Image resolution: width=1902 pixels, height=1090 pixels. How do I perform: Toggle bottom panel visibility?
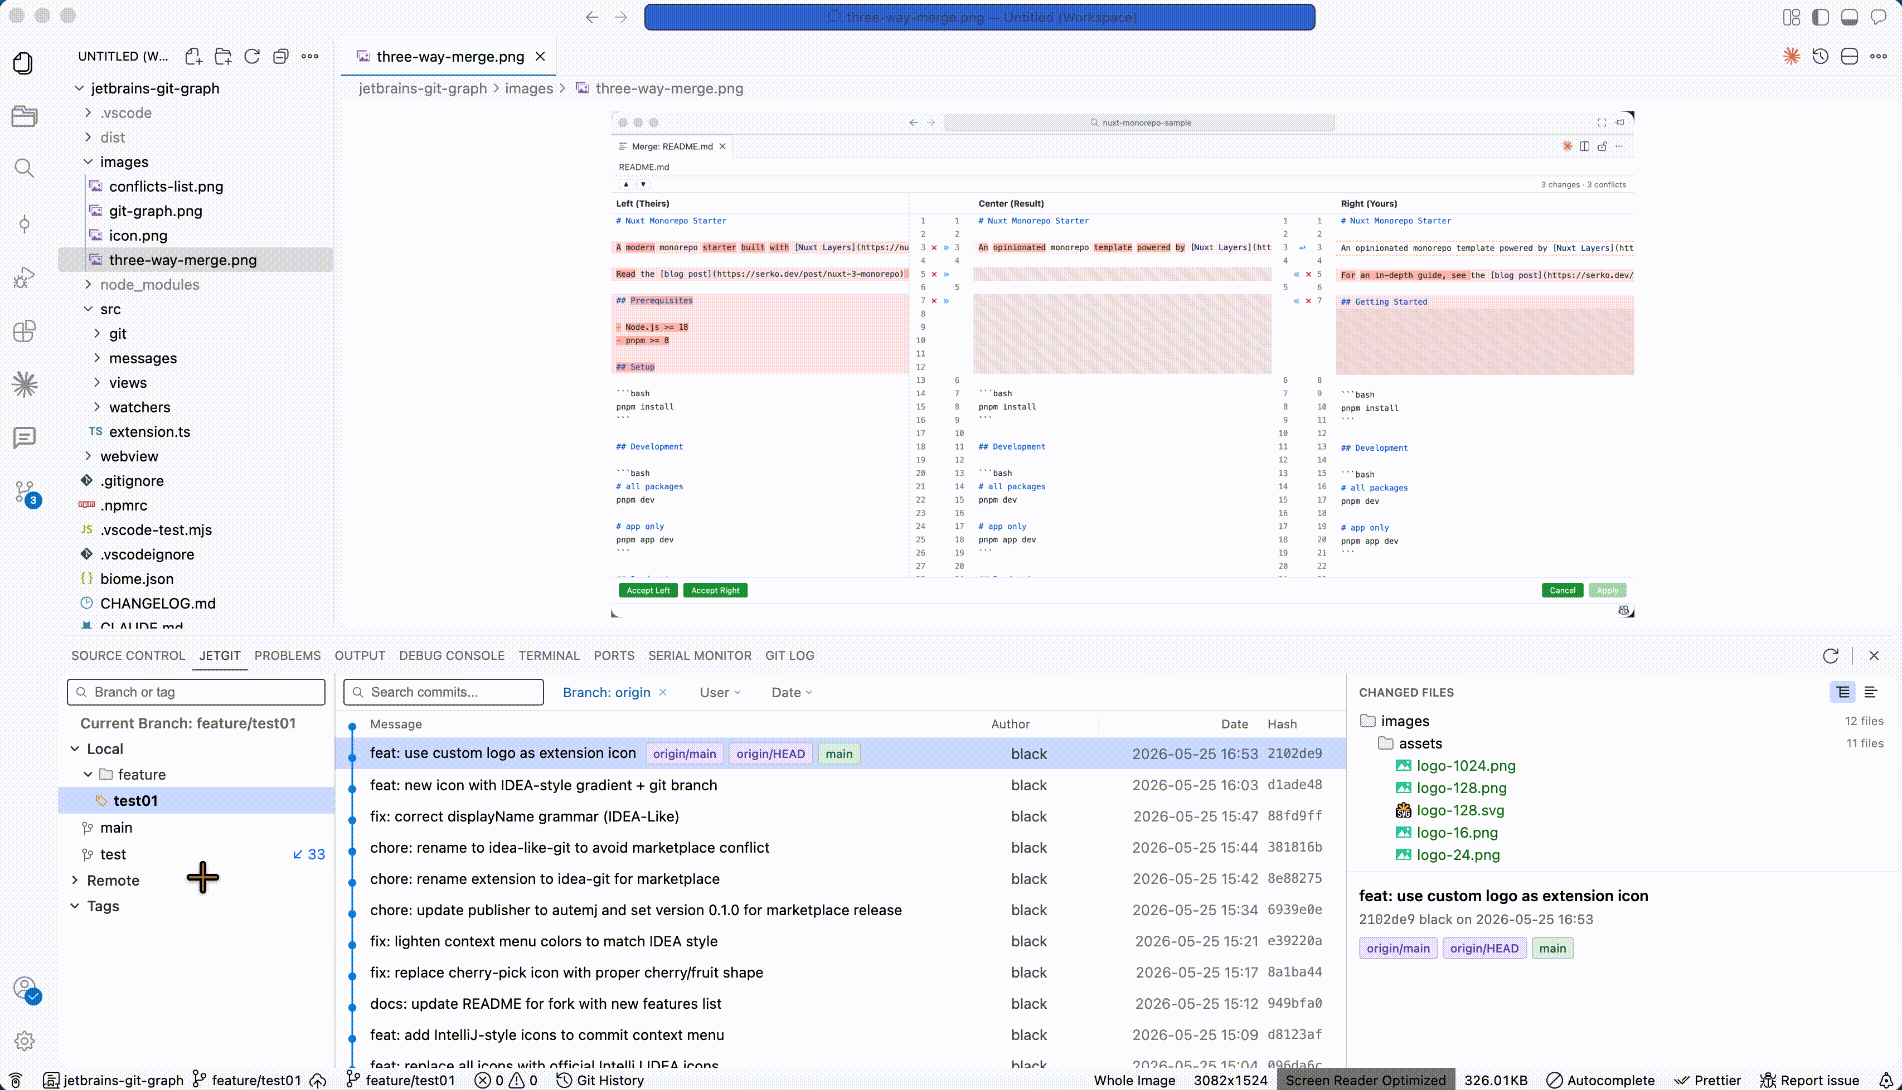1849,17
